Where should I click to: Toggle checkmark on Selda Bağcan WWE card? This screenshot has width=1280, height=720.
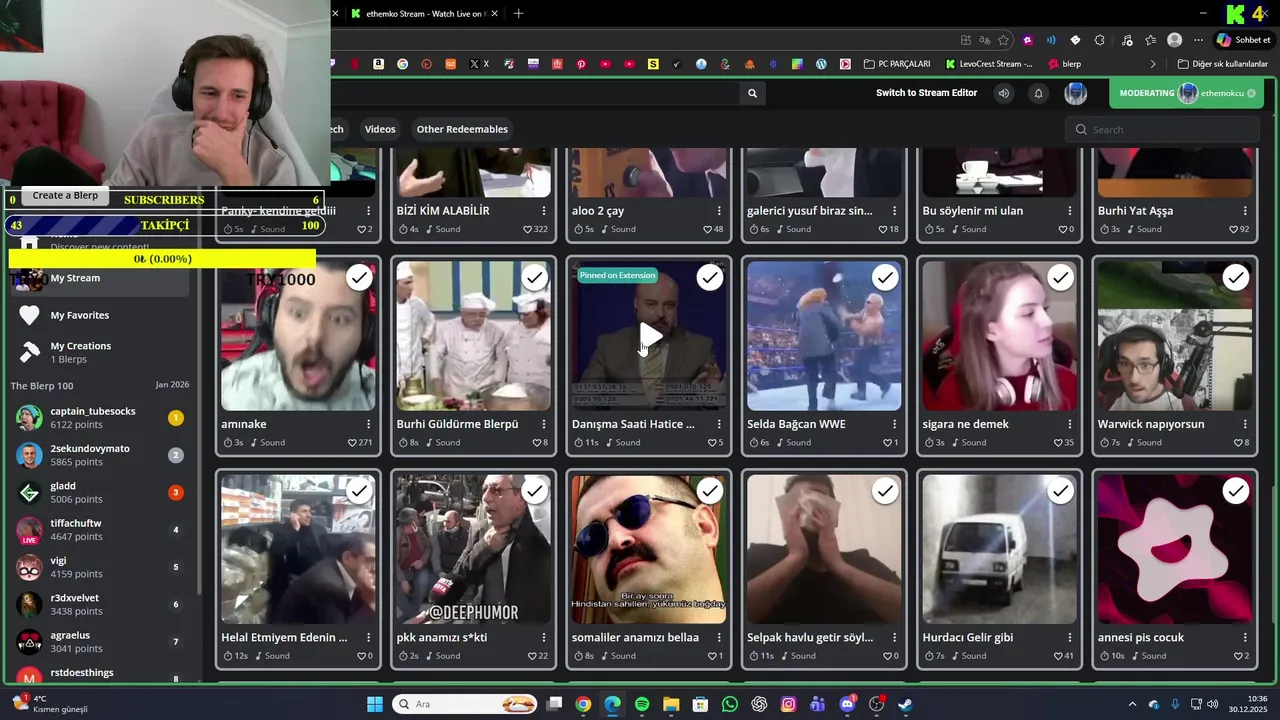click(x=885, y=278)
